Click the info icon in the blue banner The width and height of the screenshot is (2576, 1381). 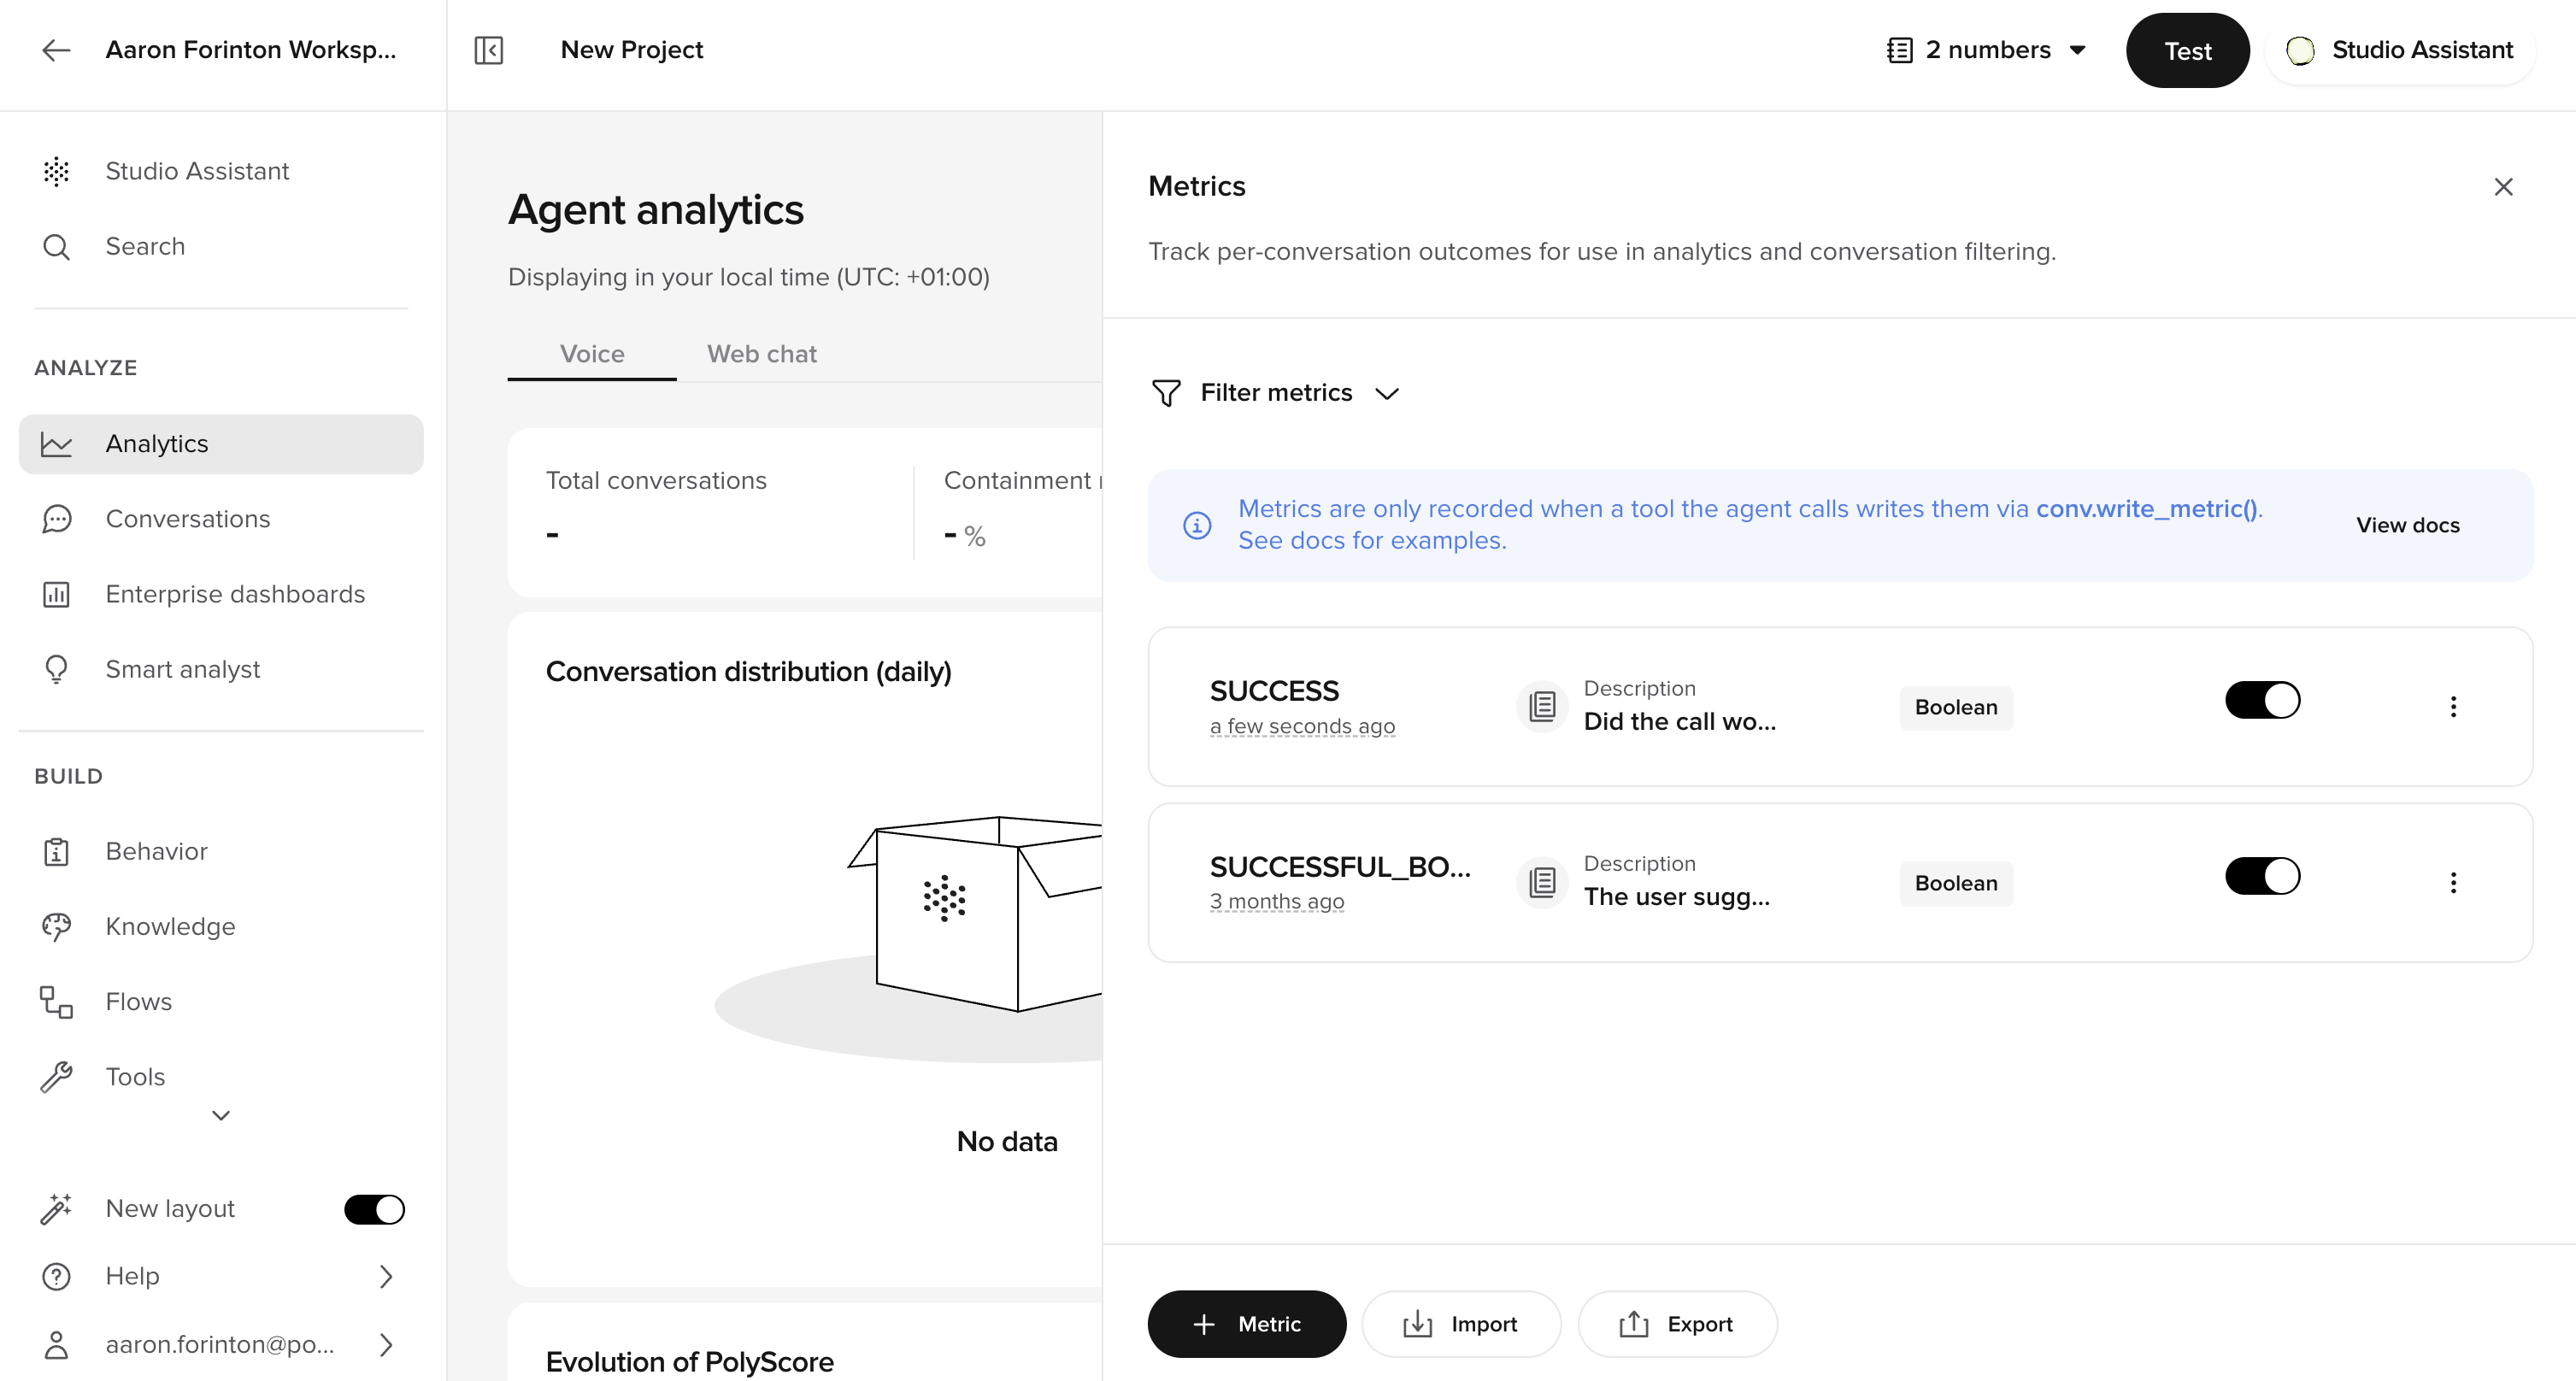click(x=1197, y=525)
